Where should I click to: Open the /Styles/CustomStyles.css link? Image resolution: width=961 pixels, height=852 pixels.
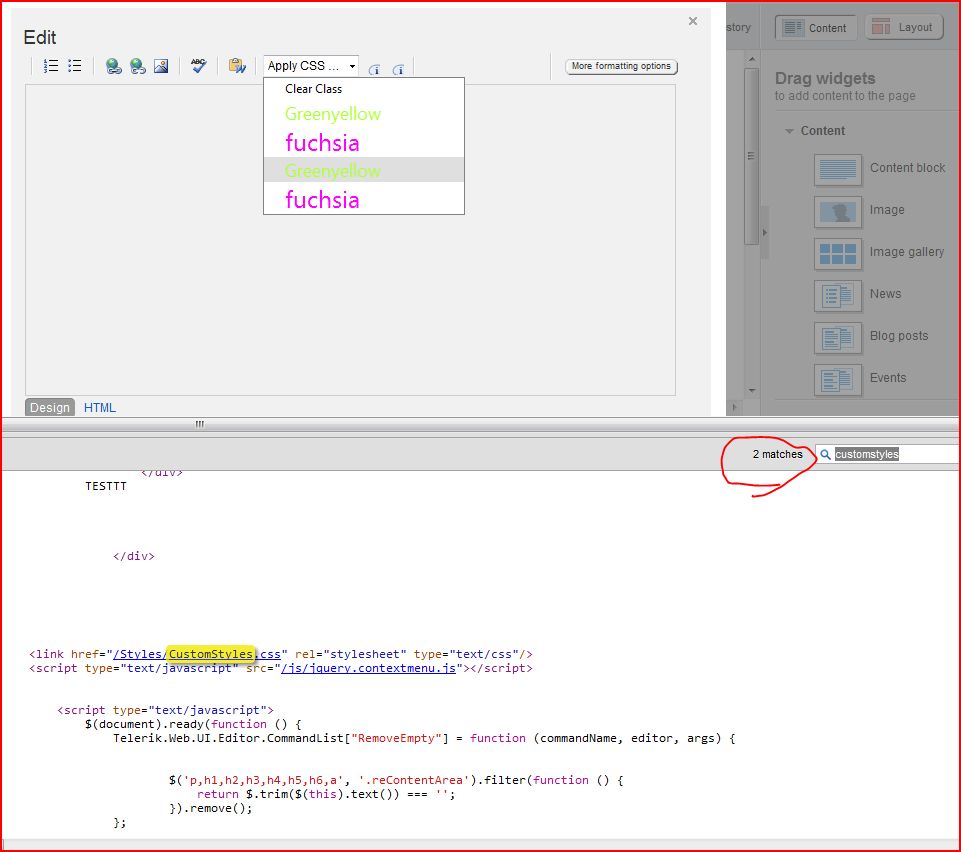pyautogui.click(x=197, y=654)
